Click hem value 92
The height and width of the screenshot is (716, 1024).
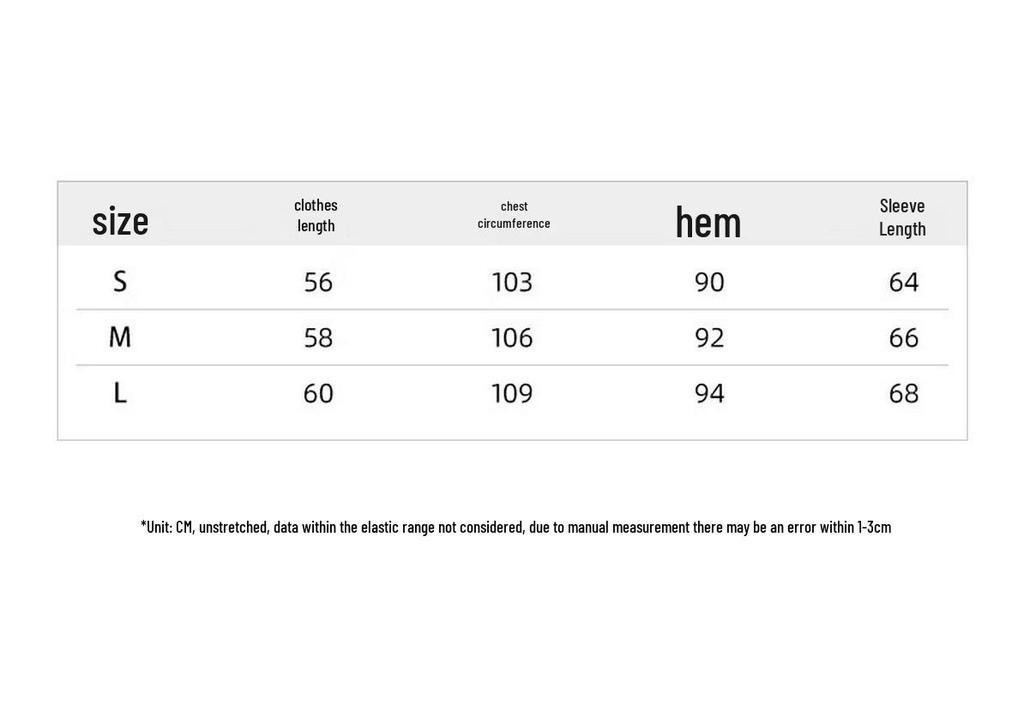709,338
